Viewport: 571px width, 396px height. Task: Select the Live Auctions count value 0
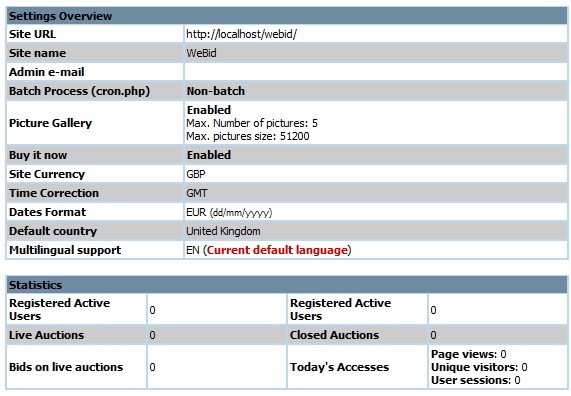click(152, 335)
